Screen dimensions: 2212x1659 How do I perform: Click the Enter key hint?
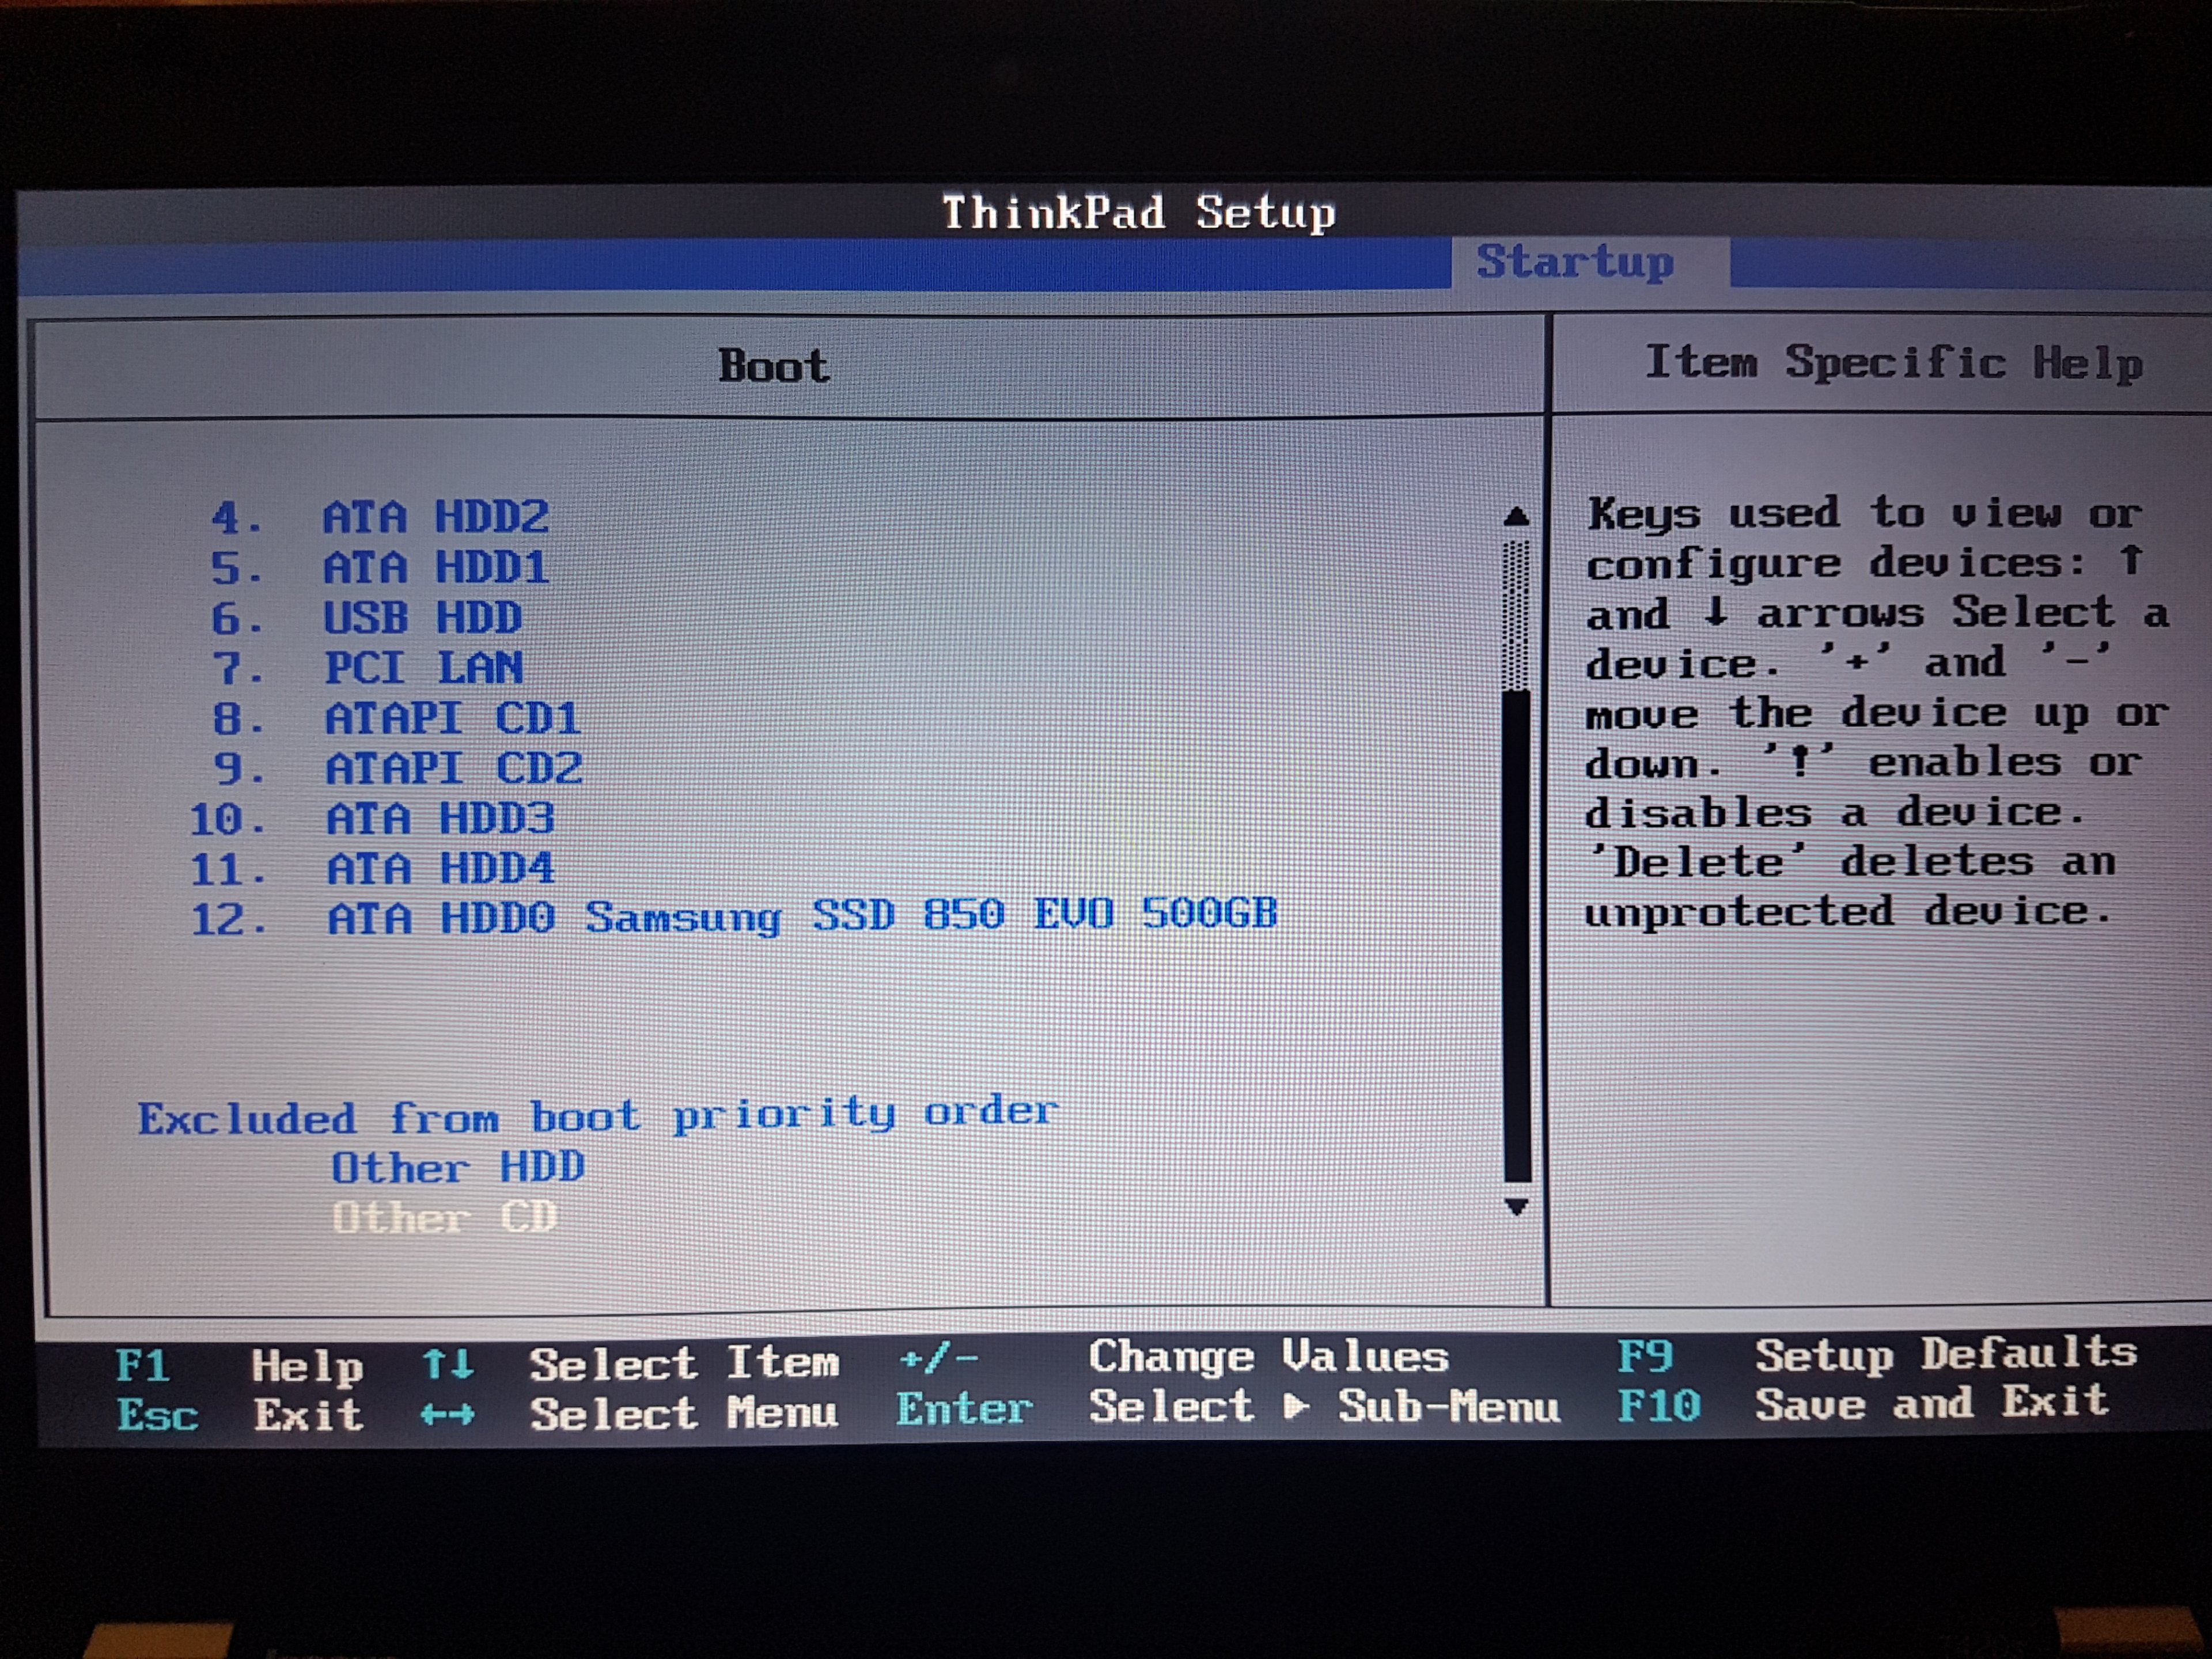(x=963, y=1409)
